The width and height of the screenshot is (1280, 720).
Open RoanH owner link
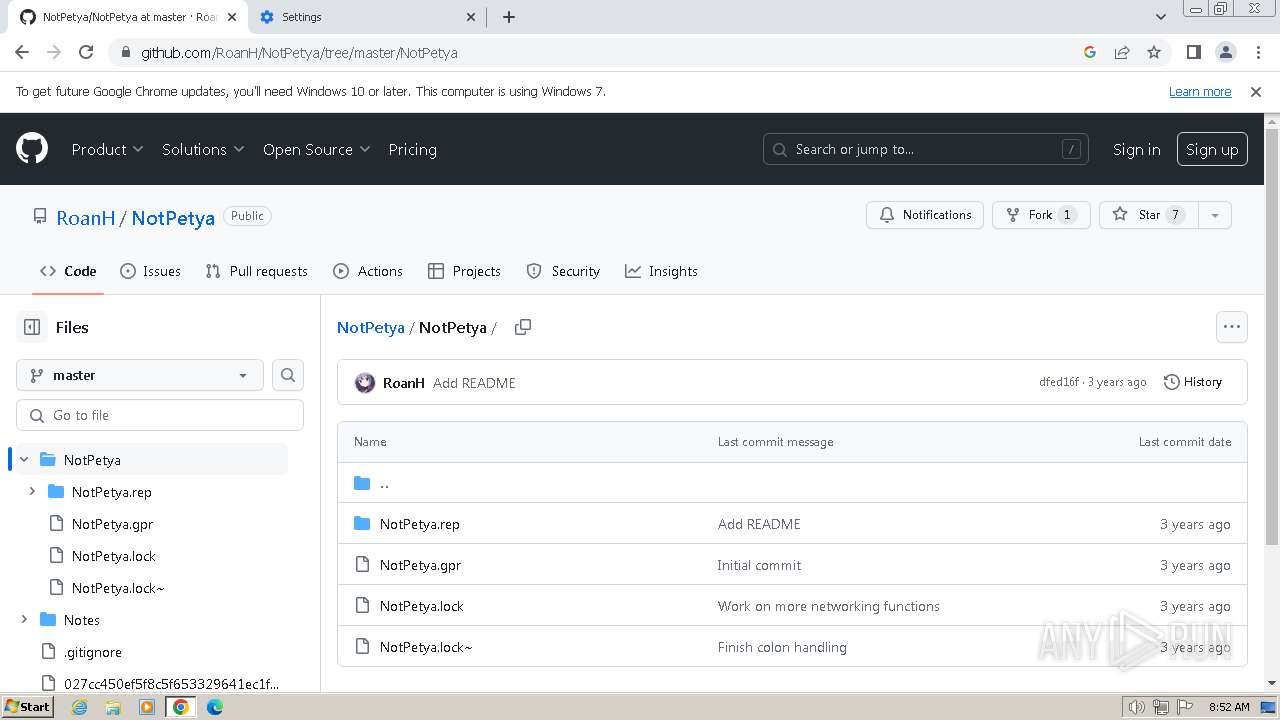[x=86, y=218]
